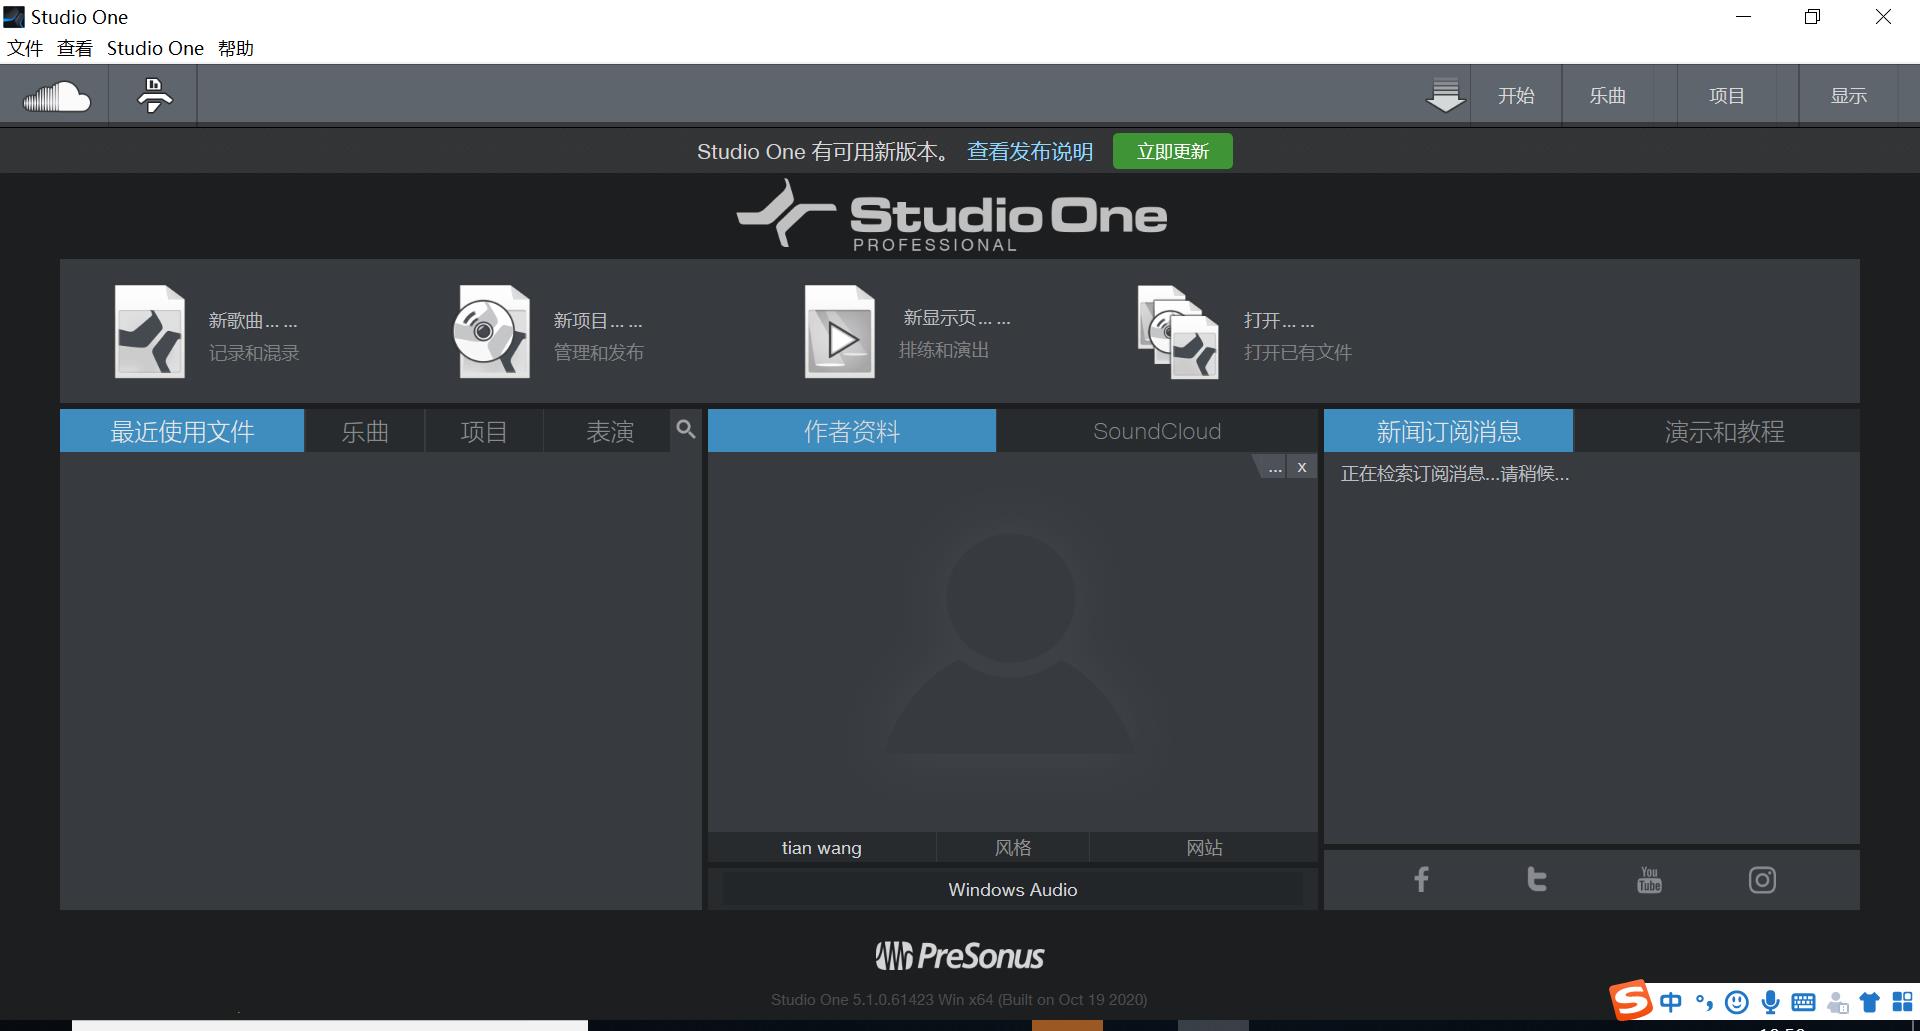Select the 乐曲 tab in recent files
1920x1031 pixels.
pyautogui.click(x=365, y=431)
